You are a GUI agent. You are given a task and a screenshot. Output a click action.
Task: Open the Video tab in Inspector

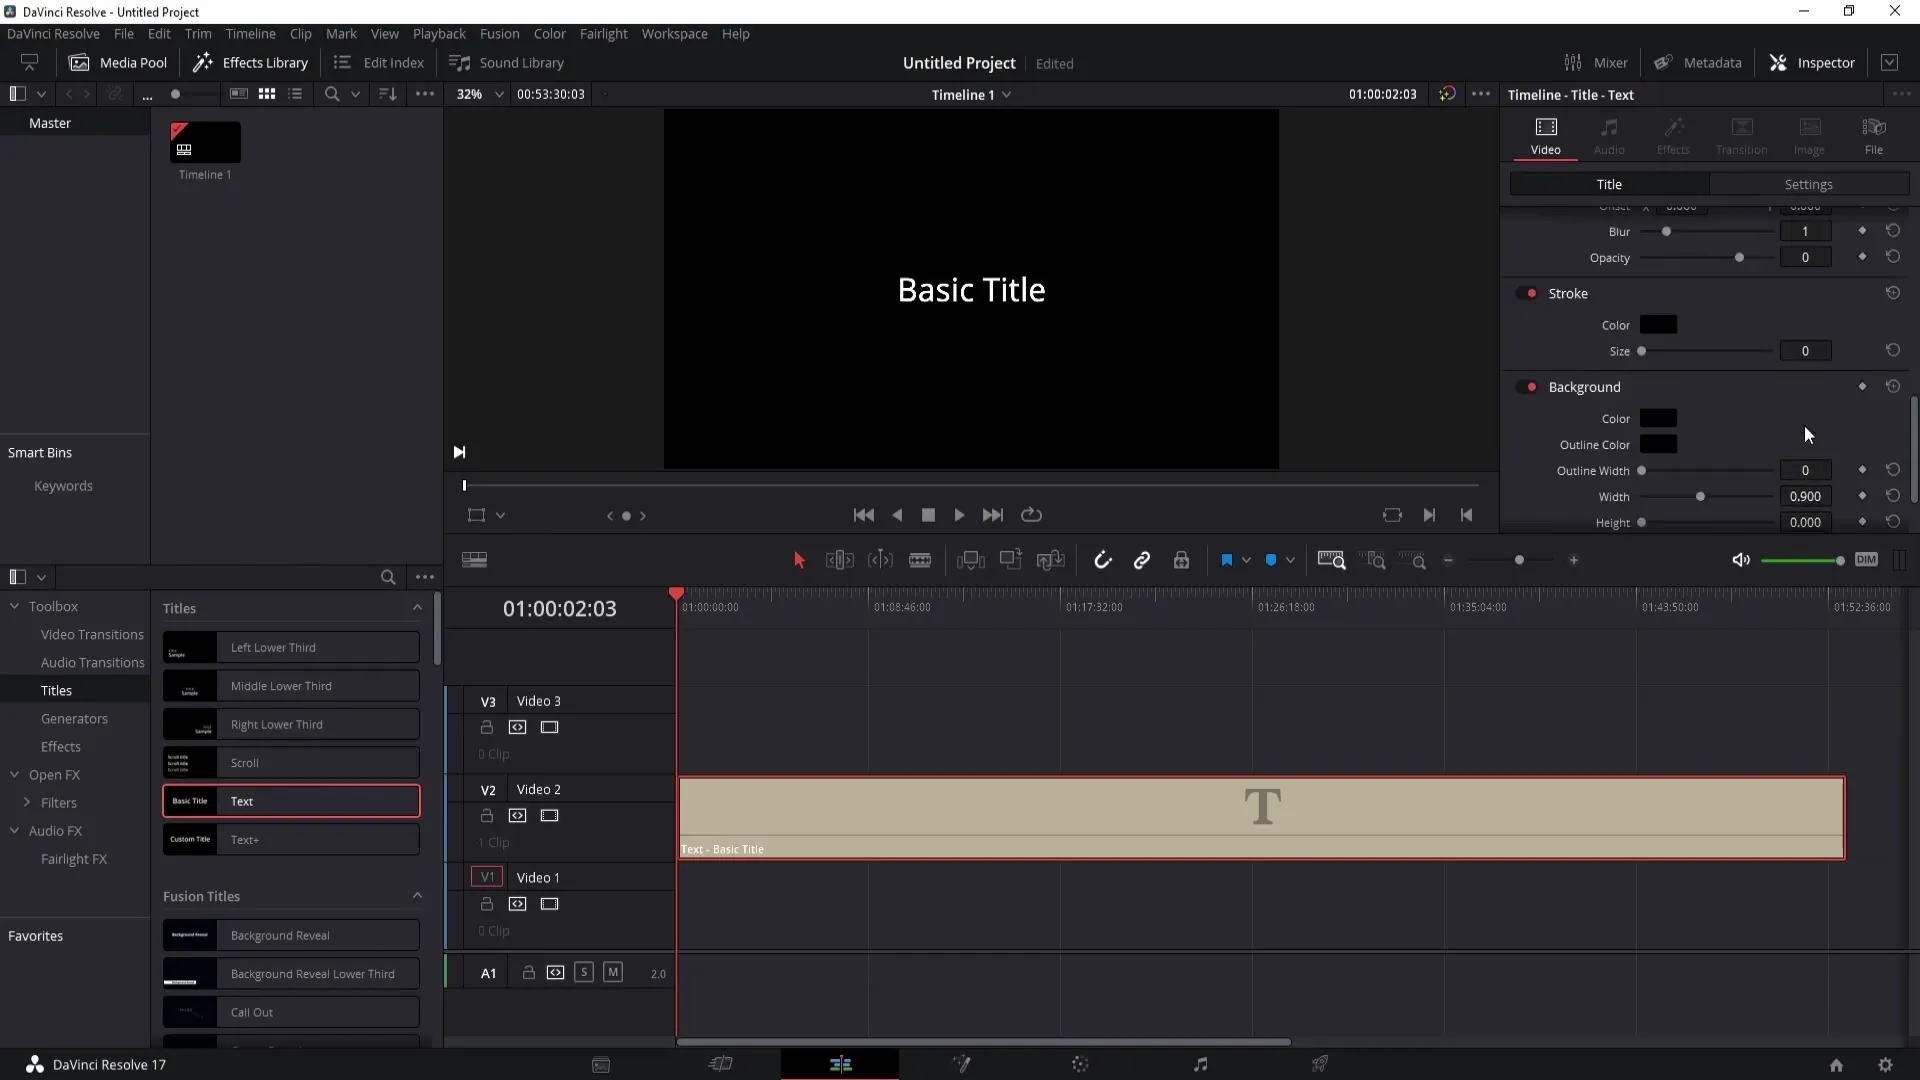tap(1545, 132)
